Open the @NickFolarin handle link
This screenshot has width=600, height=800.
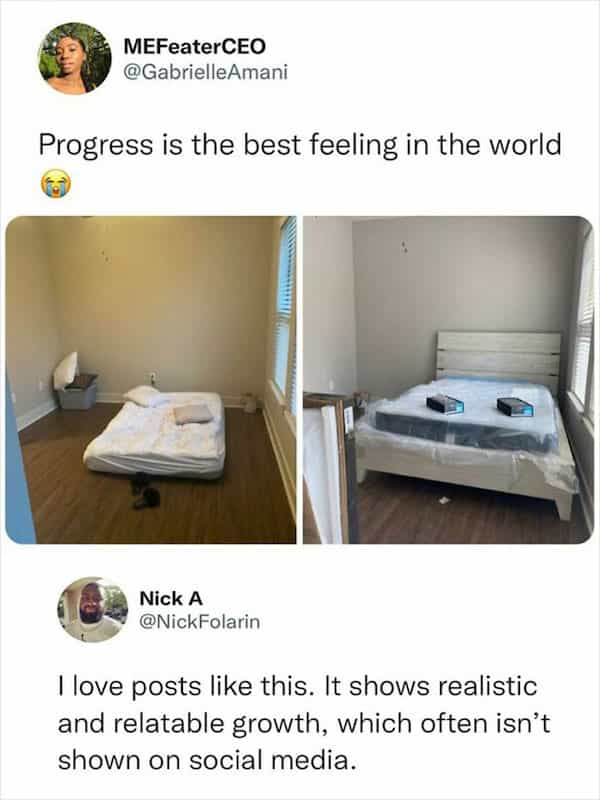[x=199, y=621]
